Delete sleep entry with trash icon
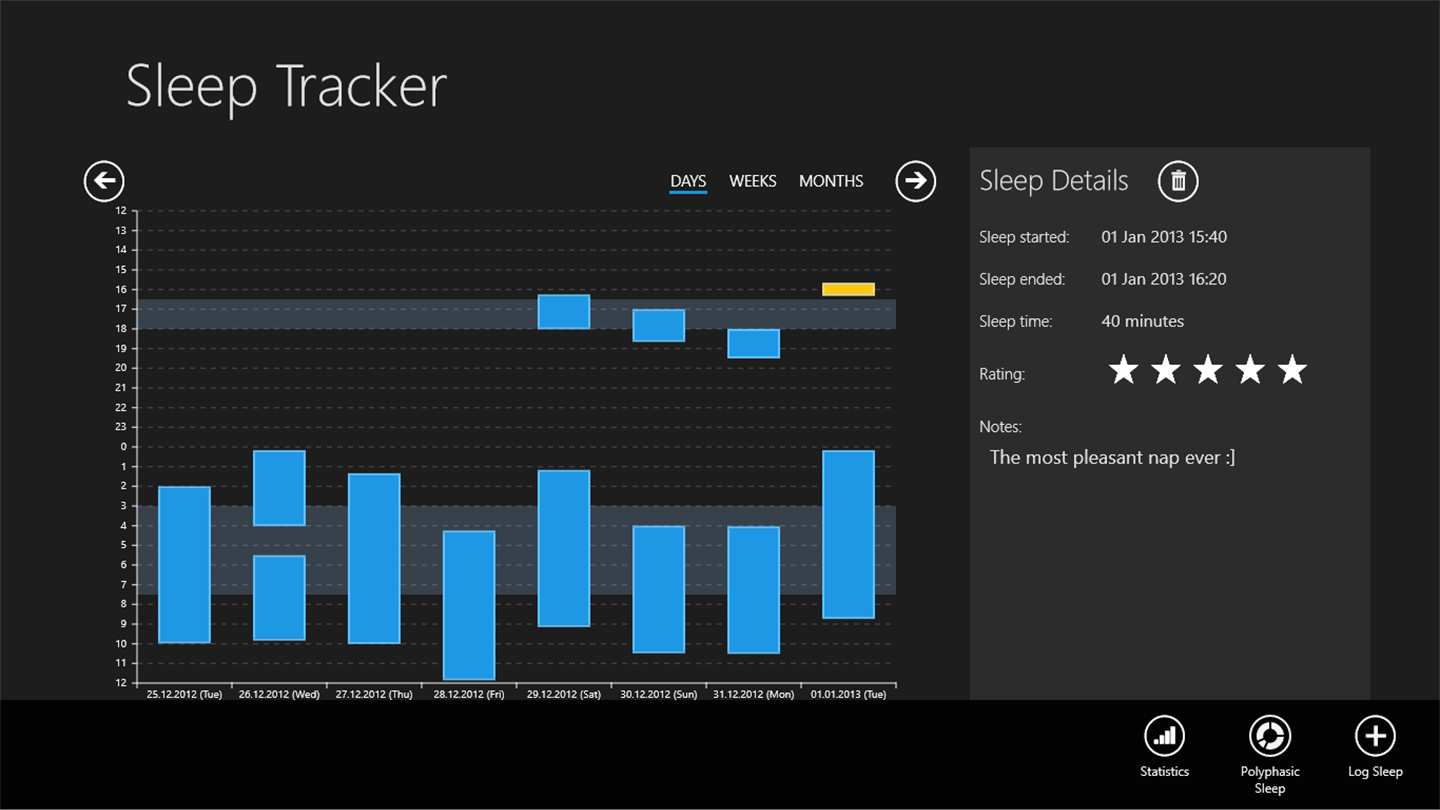The image size is (1440, 810). [1178, 181]
